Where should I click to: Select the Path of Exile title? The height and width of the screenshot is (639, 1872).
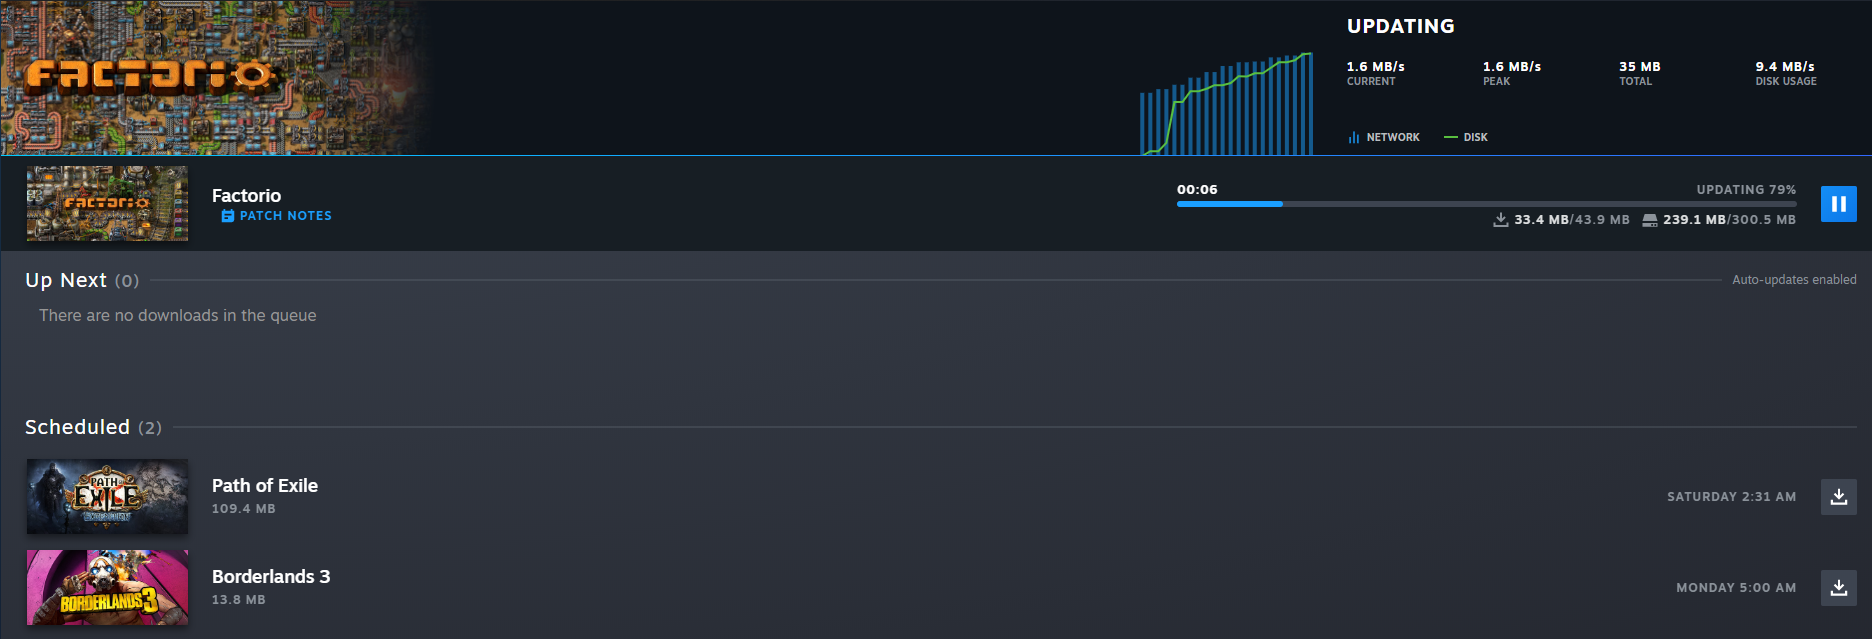[x=265, y=486]
